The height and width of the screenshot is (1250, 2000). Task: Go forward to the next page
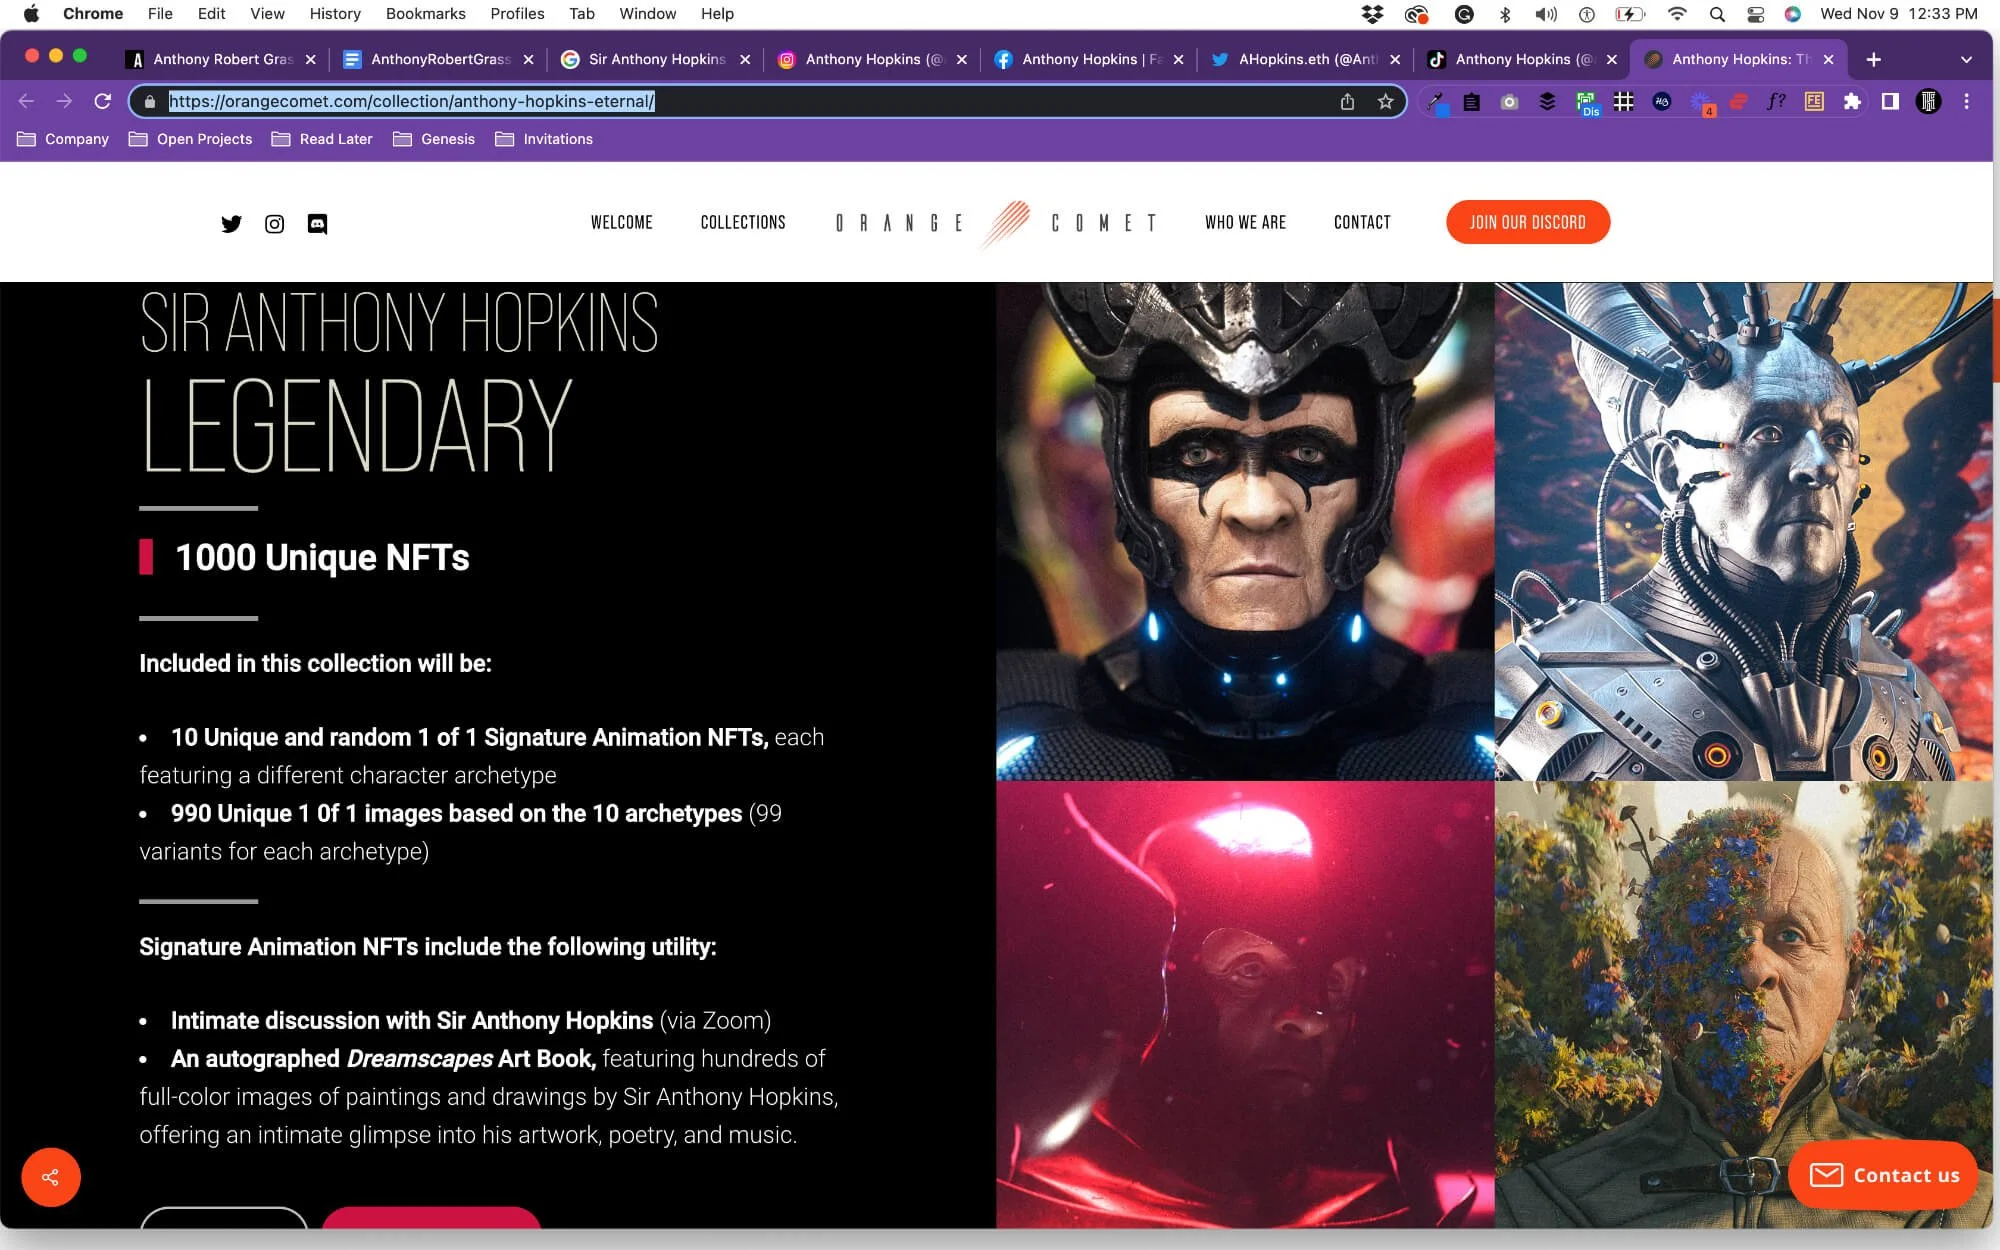click(64, 101)
